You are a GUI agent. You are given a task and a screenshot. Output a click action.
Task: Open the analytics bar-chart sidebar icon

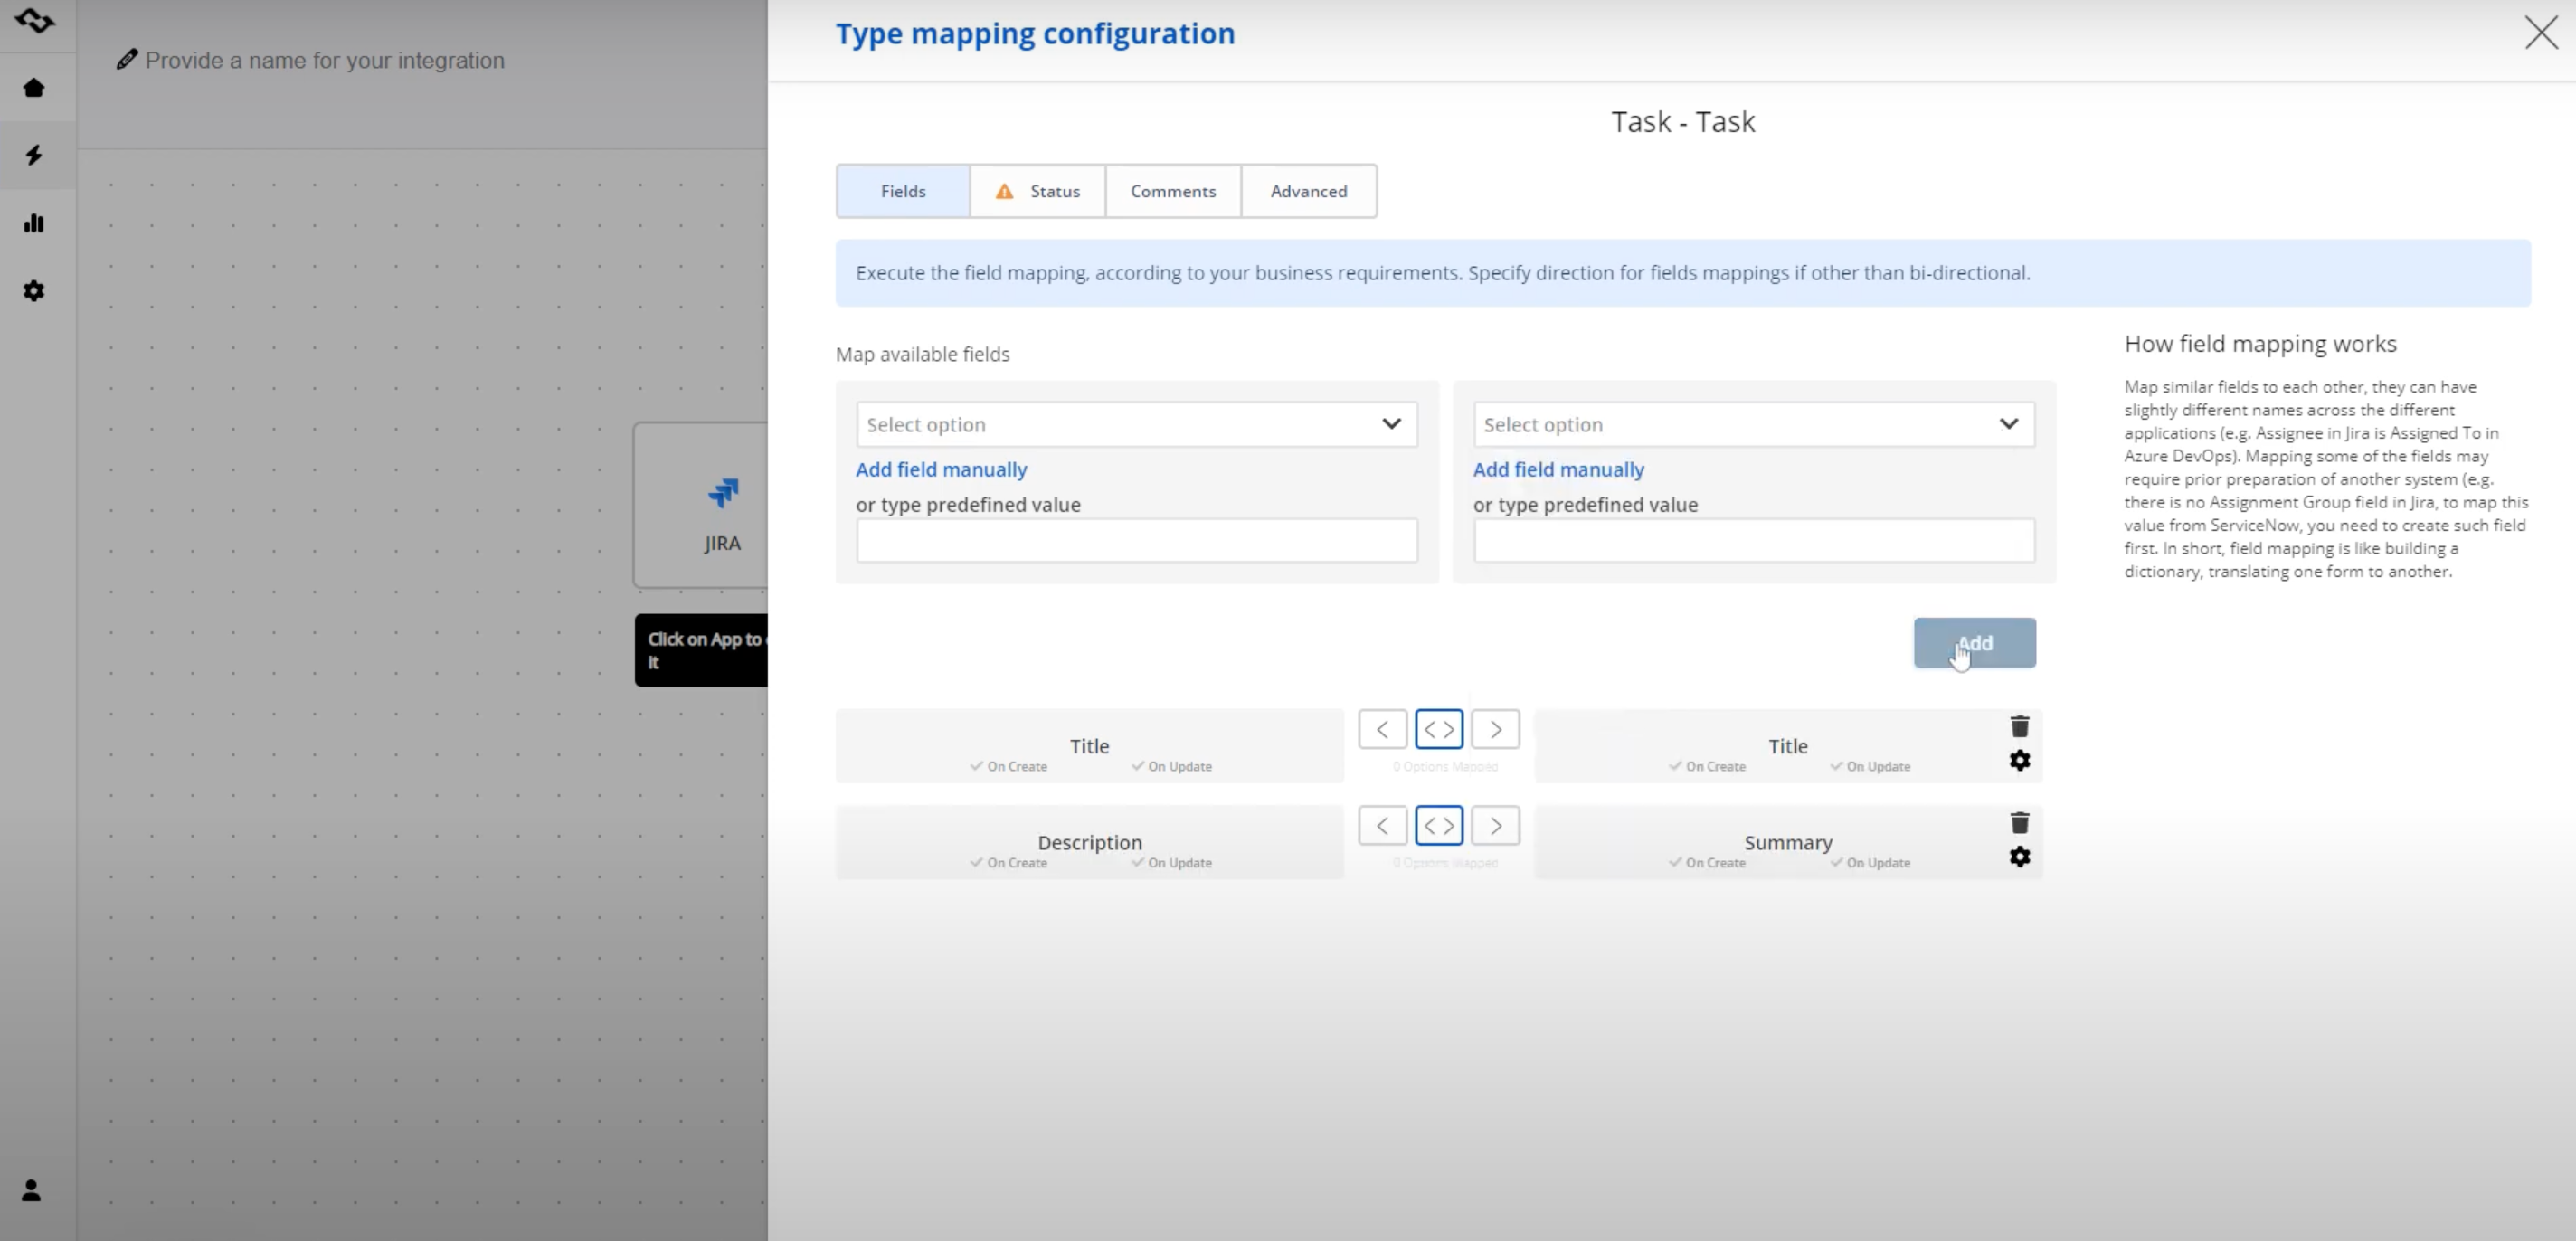[x=34, y=223]
